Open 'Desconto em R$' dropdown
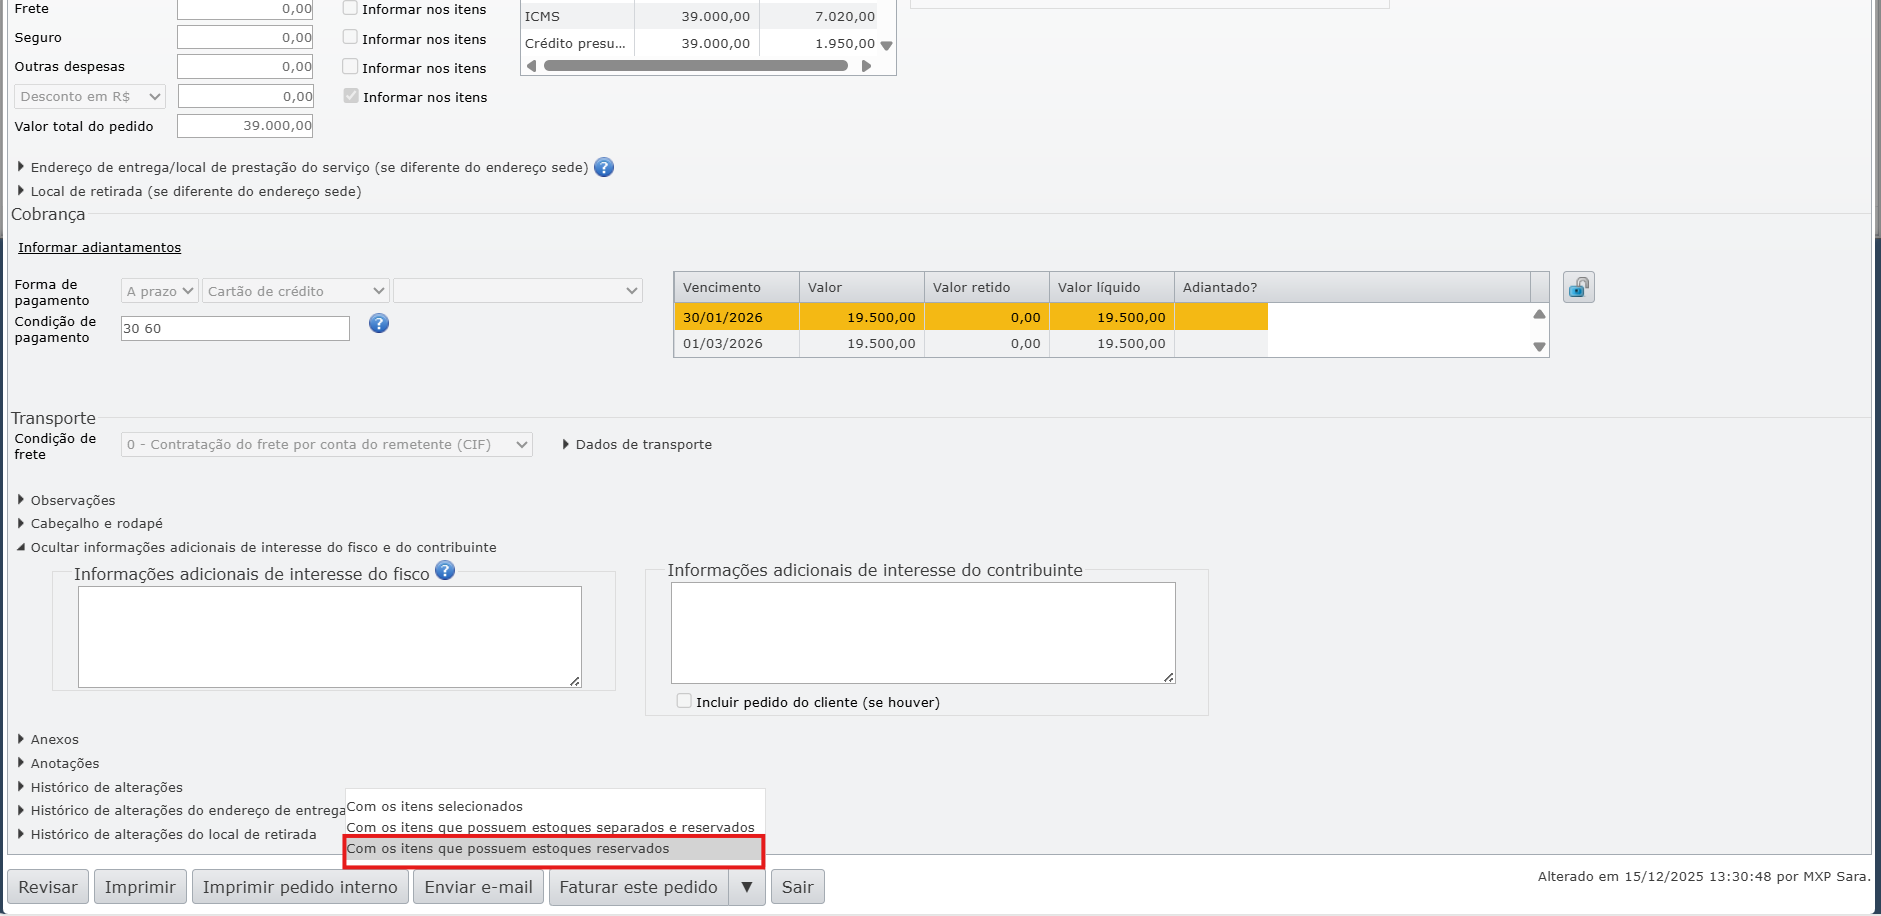Screen dimensions: 1881x916 pyautogui.click(x=90, y=97)
